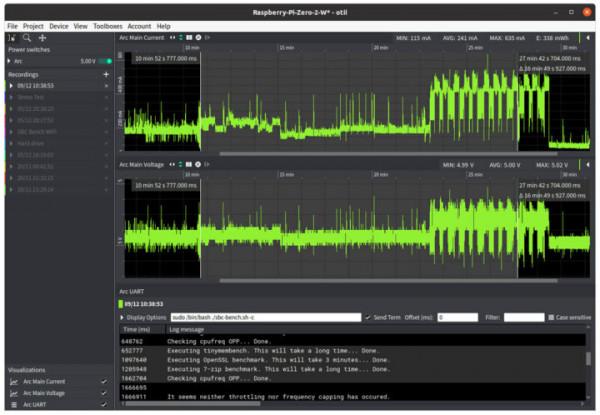Click the Log message column header
This screenshot has height=415, width=600.
(187, 329)
